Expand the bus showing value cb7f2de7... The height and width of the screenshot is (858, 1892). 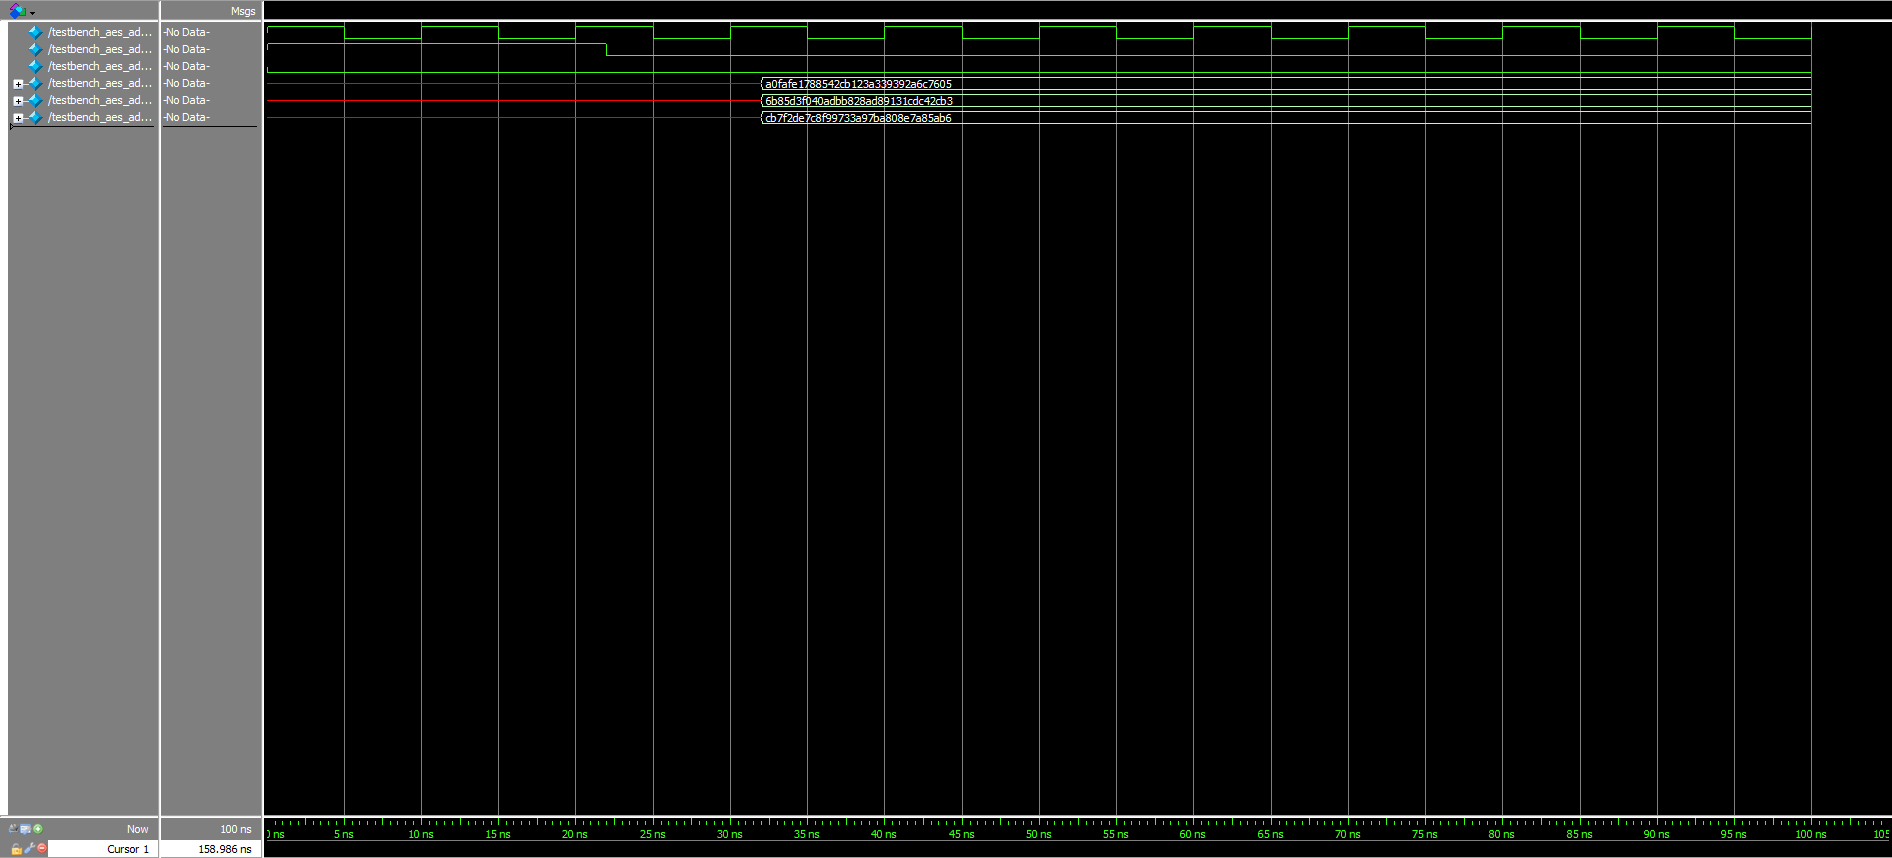[x=18, y=118]
